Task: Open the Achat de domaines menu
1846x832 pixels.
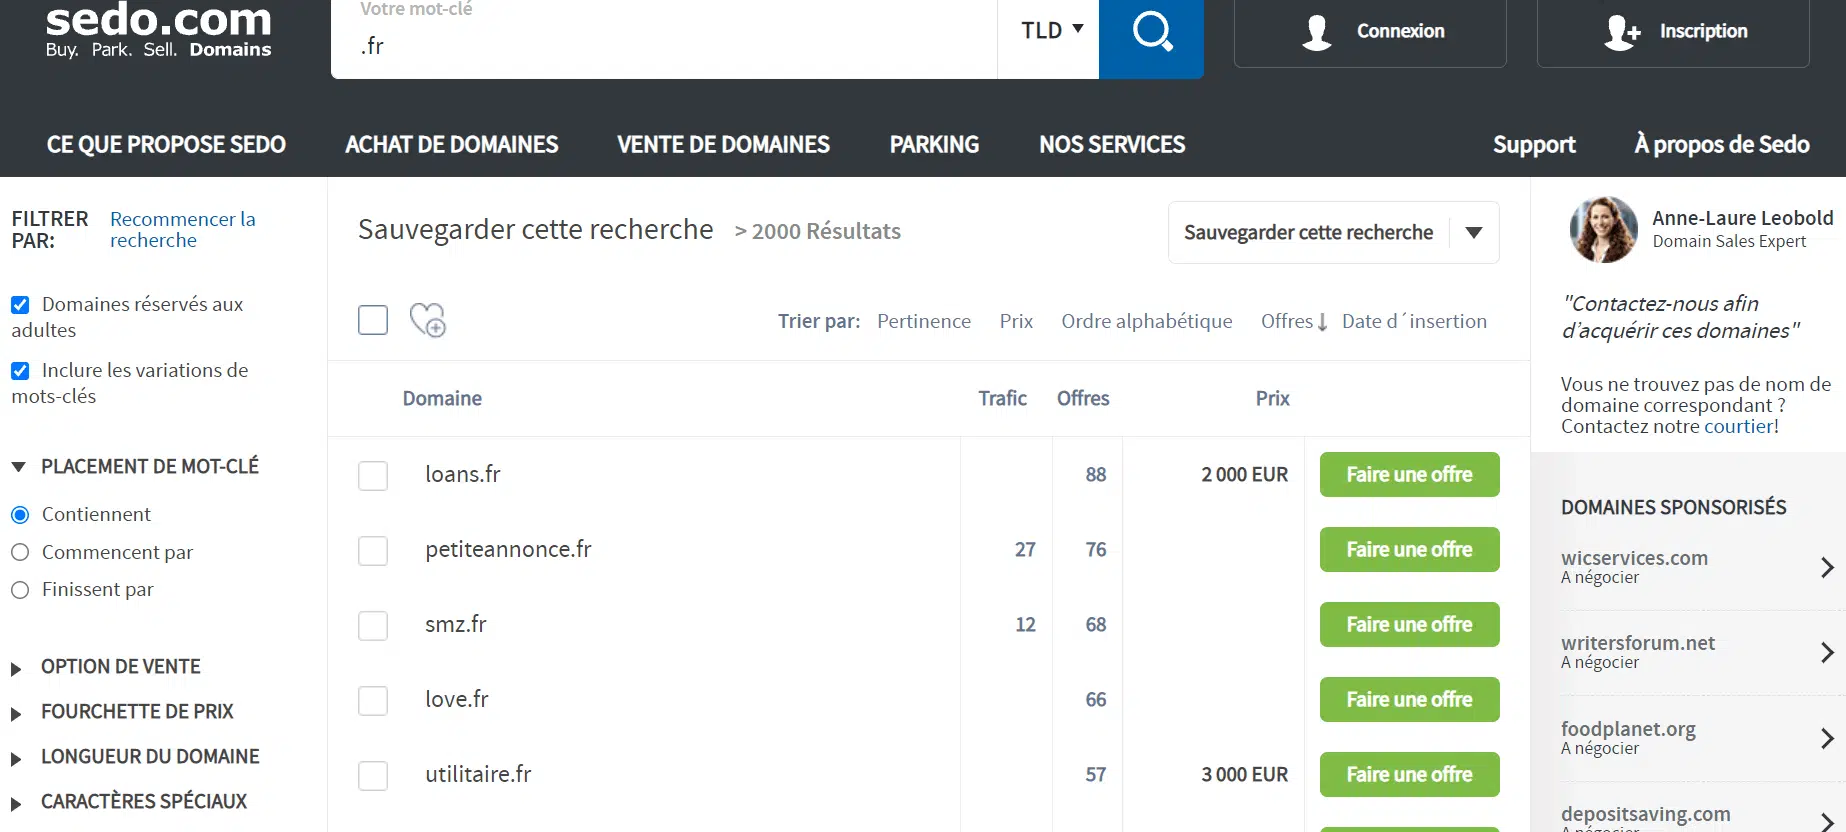Action: pyautogui.click(x=451, y=145)
